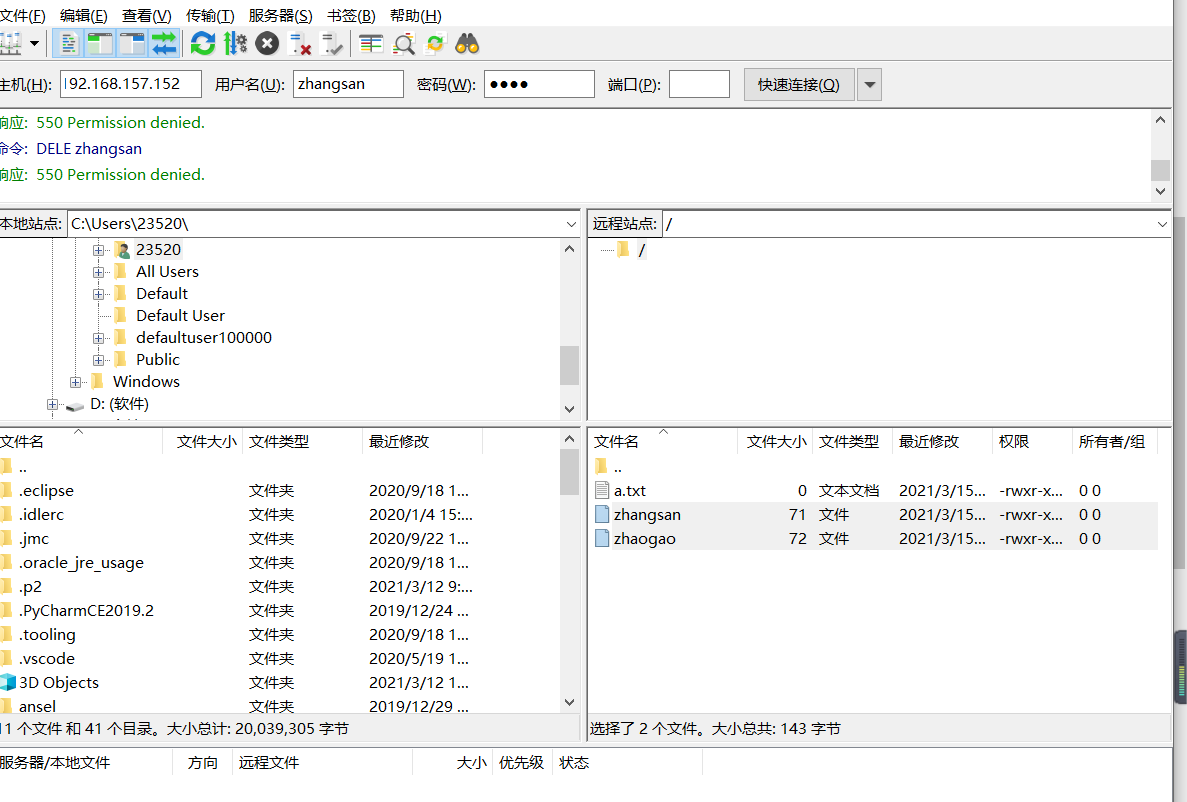Toggle the remote directory tree view
The width and height of the screenshot is (1187, 802).
tap(132, 44)
